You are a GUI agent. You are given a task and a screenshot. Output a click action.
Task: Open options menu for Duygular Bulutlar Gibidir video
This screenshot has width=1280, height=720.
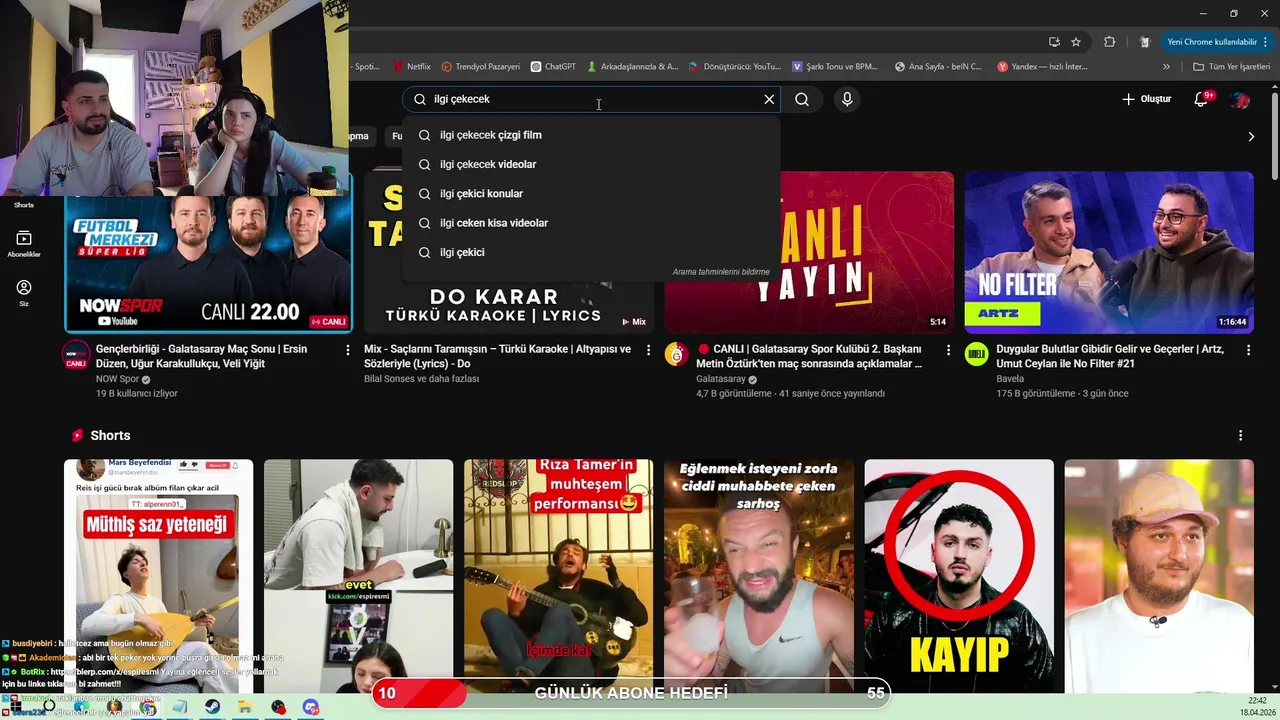click(1248, 350)
